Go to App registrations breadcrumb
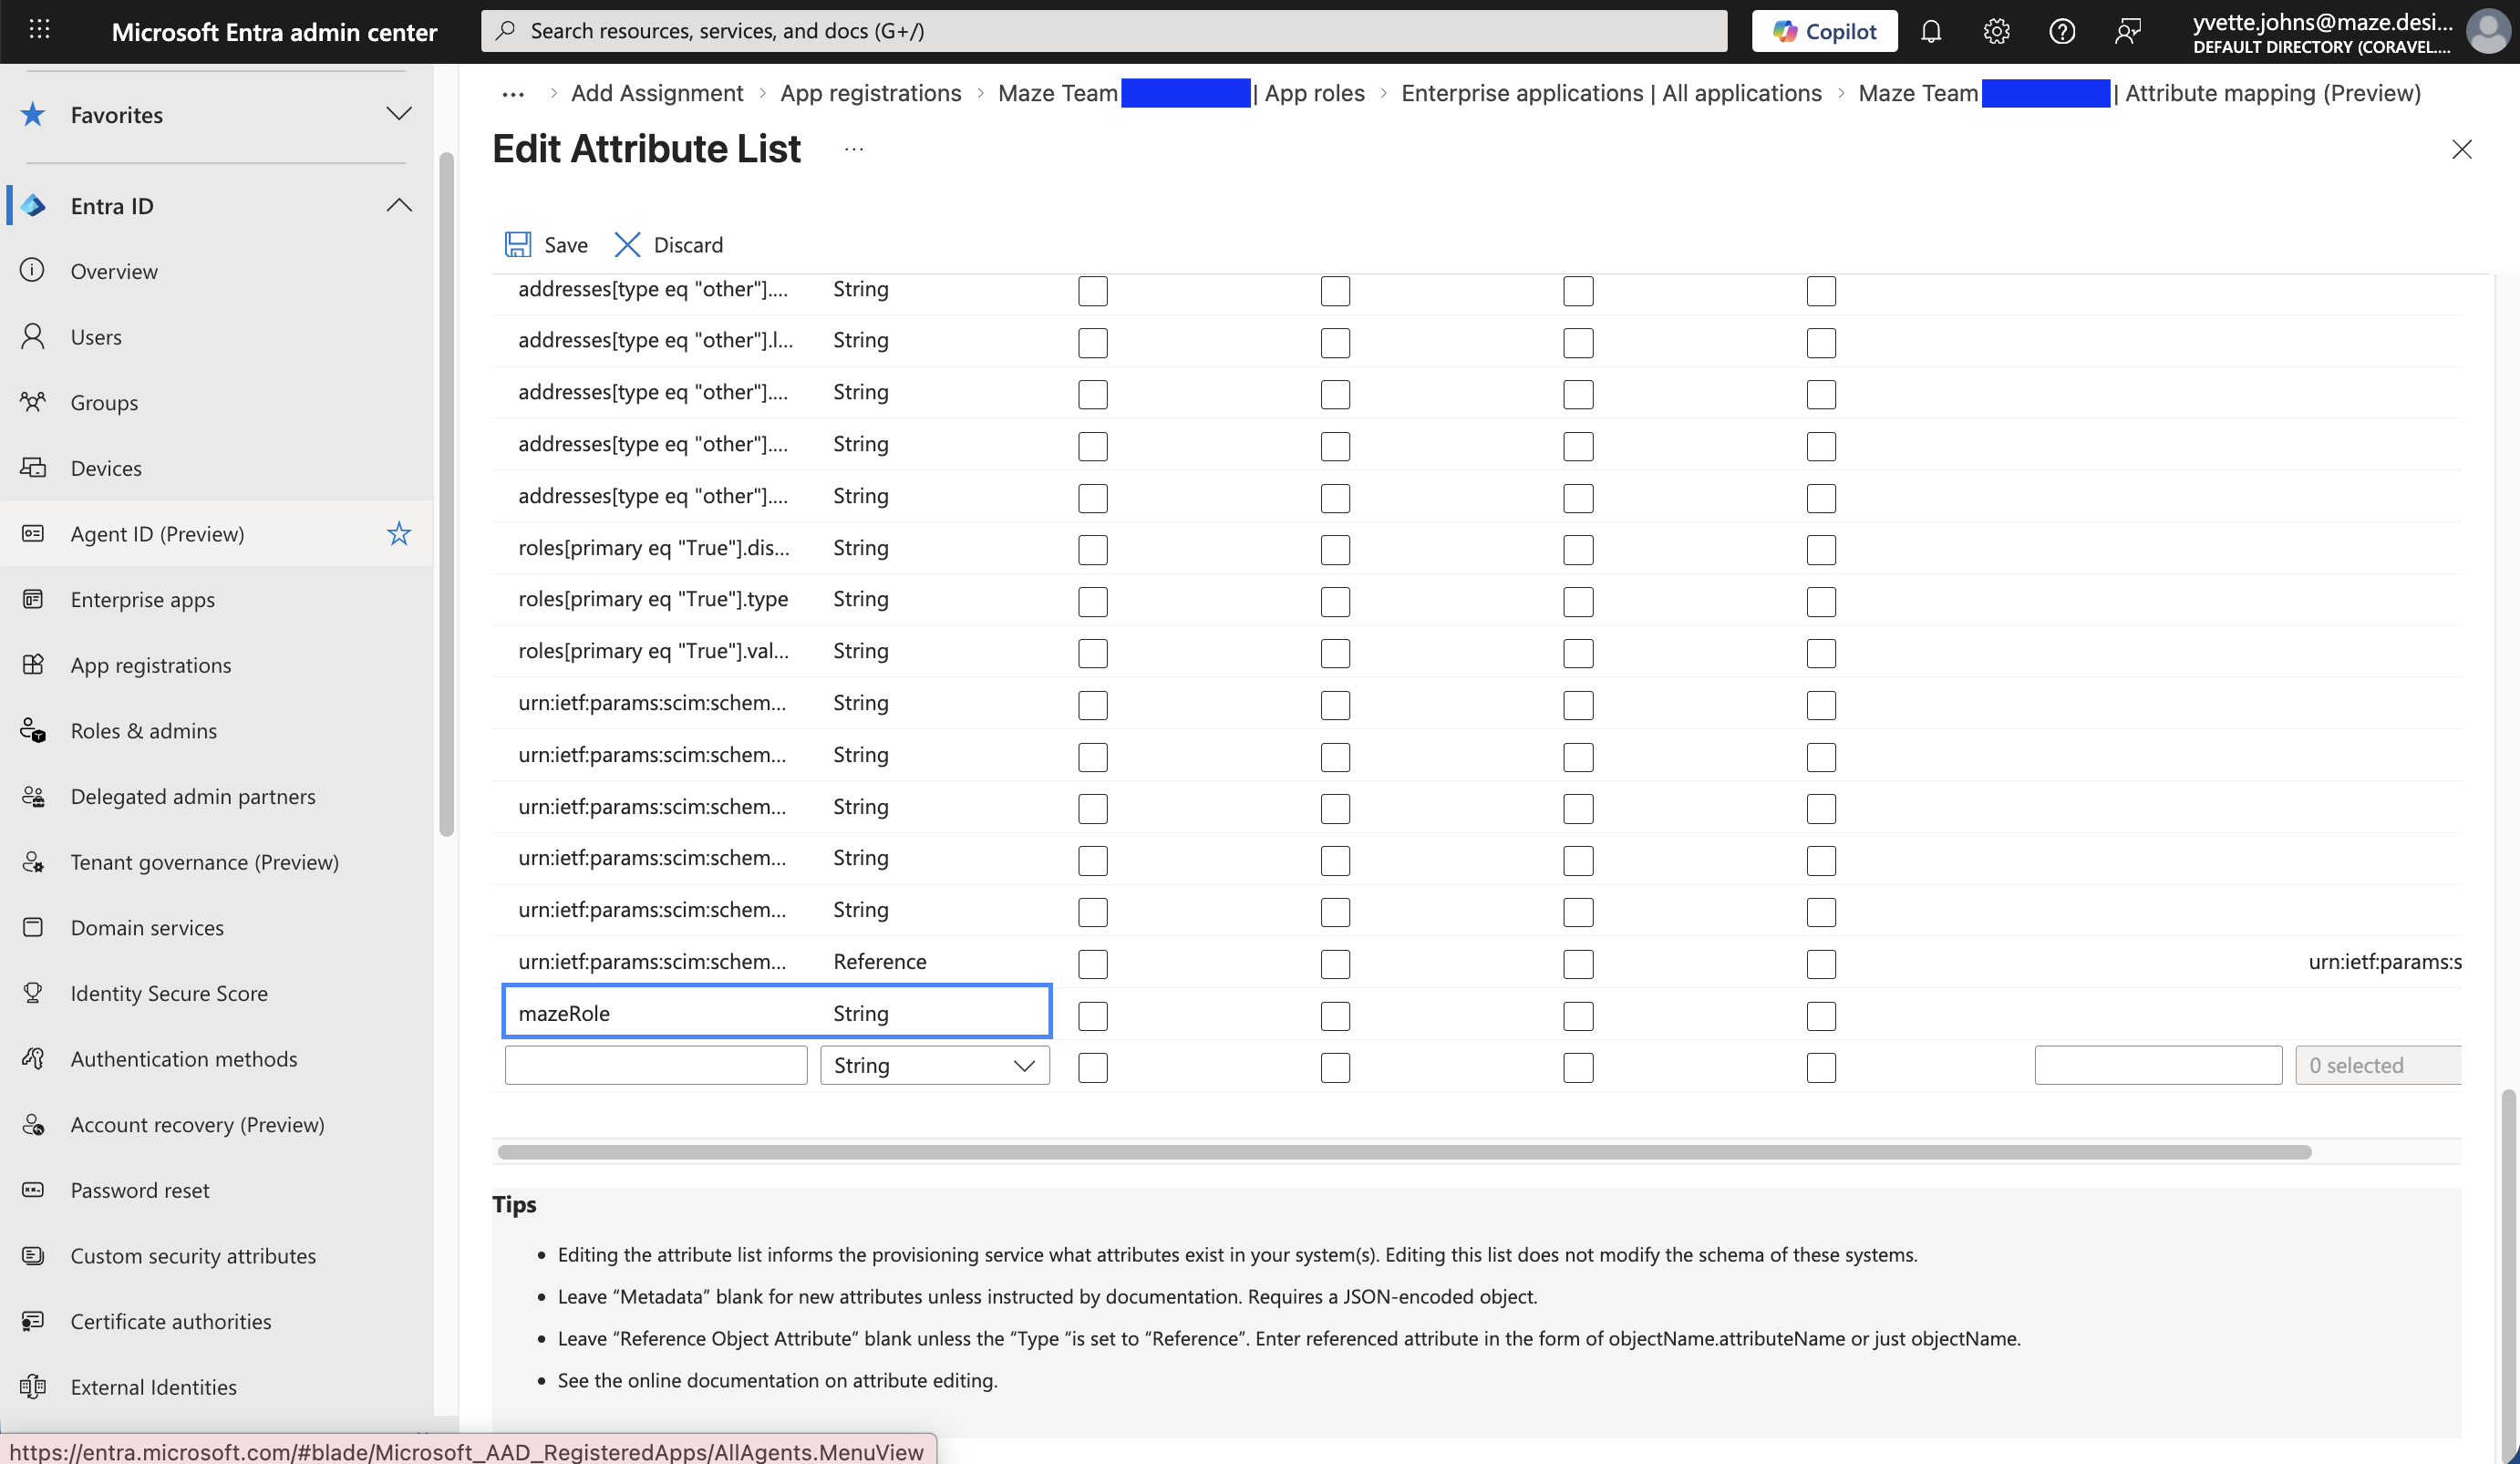 [870, 93]
